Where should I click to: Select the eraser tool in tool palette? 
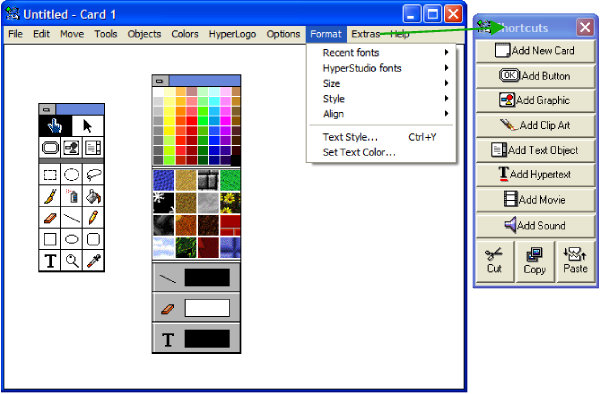pos(50,218)
